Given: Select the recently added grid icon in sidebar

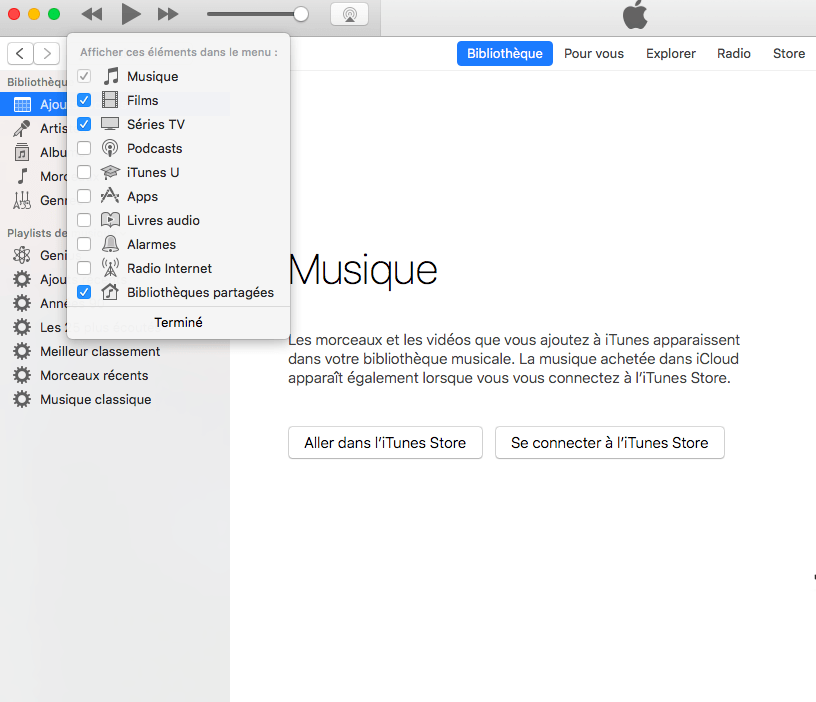Looking at the screenshot, I should (22, 104).
